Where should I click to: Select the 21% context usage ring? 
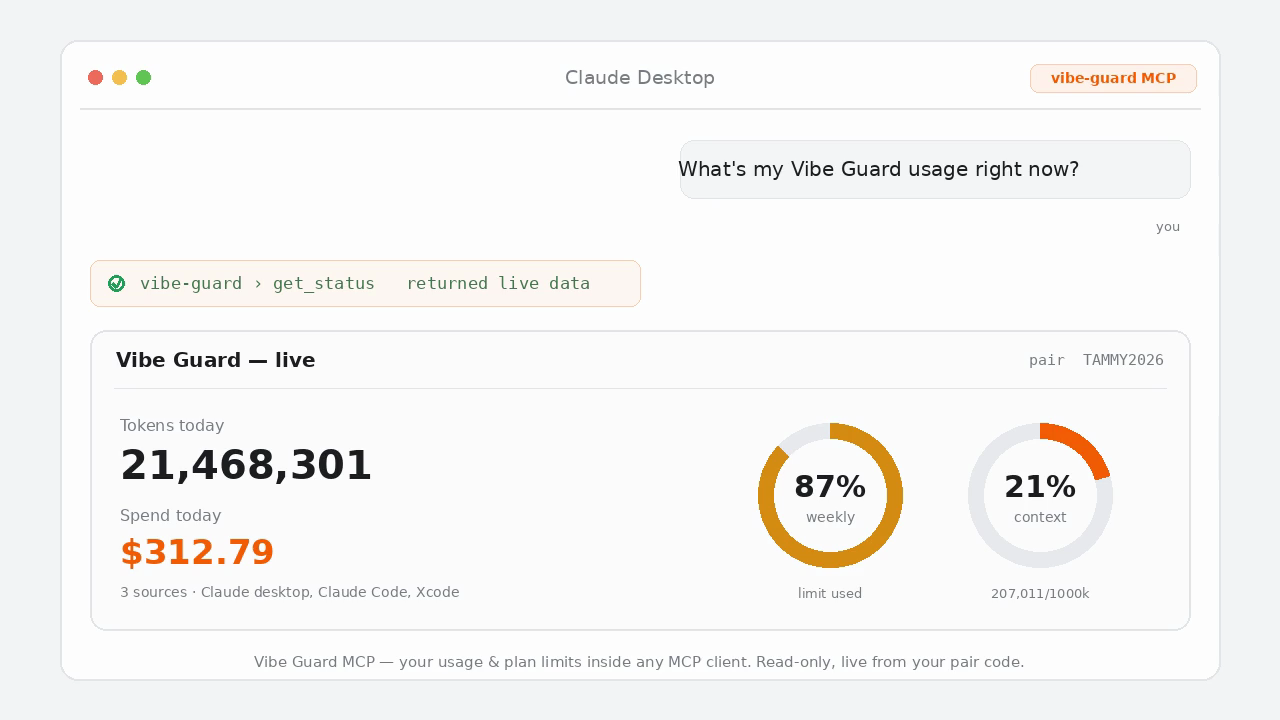[x=1040, y=495]
